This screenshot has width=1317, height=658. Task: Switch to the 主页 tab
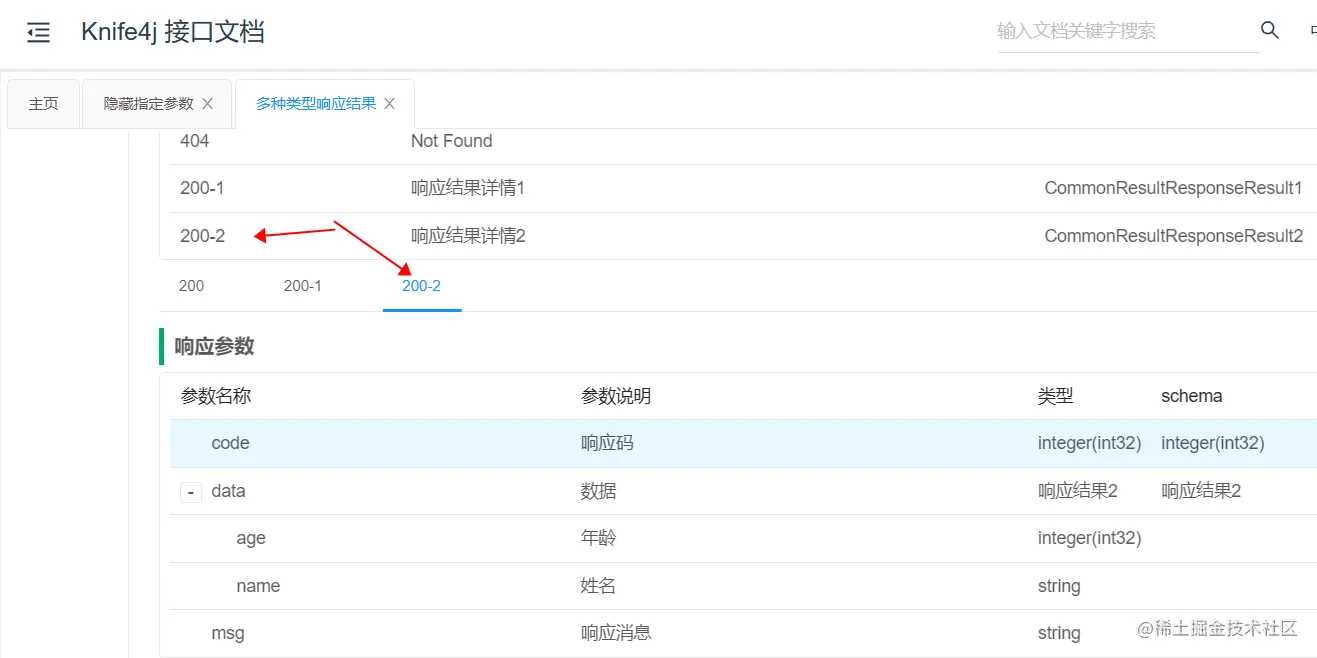pyautogui.click(x=43, y=104)
